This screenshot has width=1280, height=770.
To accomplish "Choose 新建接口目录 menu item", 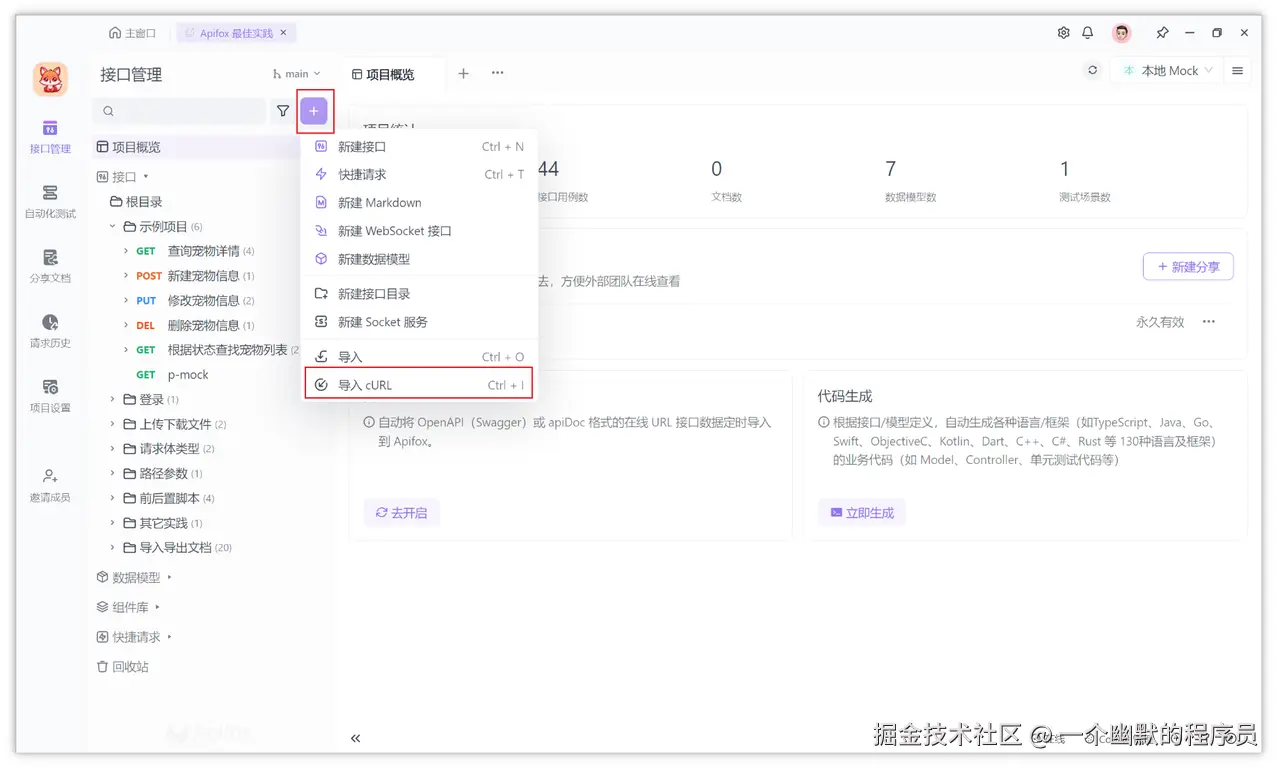I will 419,293.
